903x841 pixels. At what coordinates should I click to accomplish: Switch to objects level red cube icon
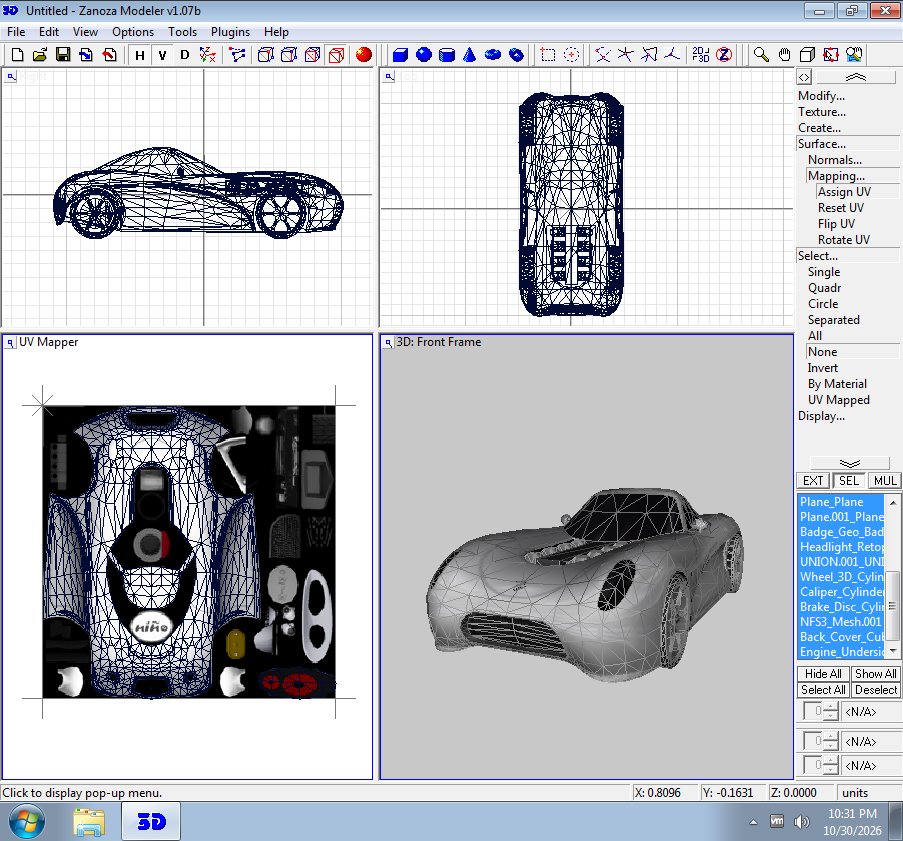[336, 55]
